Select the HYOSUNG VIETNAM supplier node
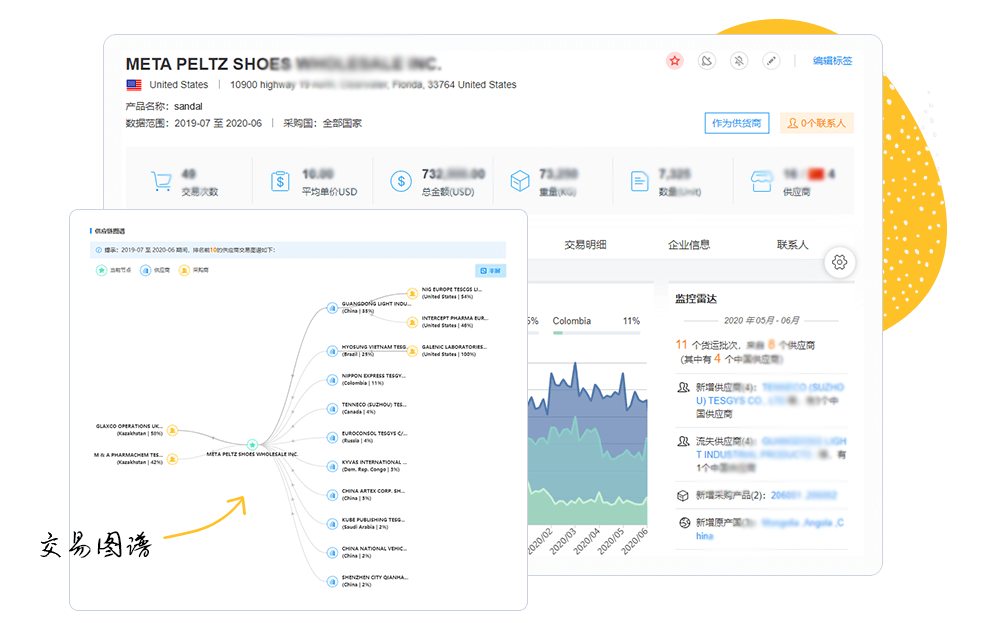 coord(332,351)
